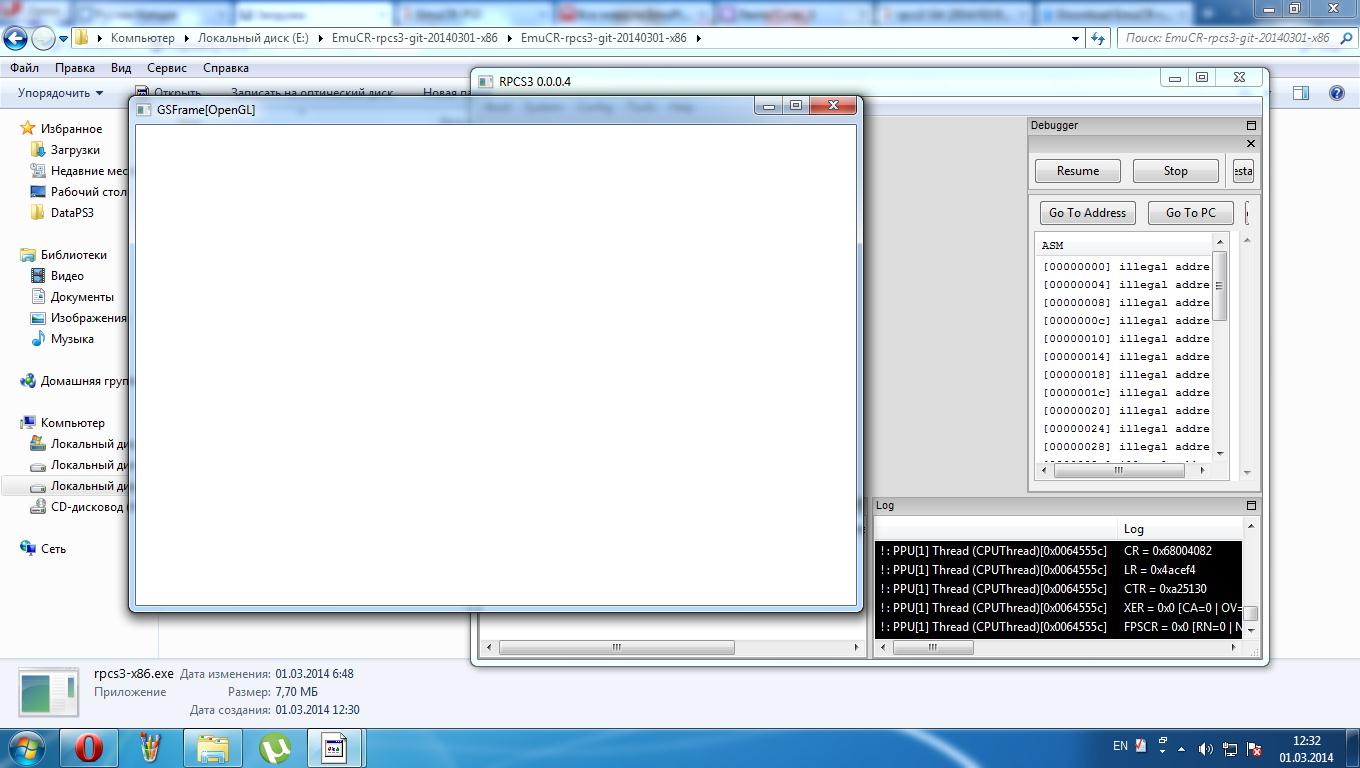Click Локальный диск (E:) in address bar

tap(253, 38)
